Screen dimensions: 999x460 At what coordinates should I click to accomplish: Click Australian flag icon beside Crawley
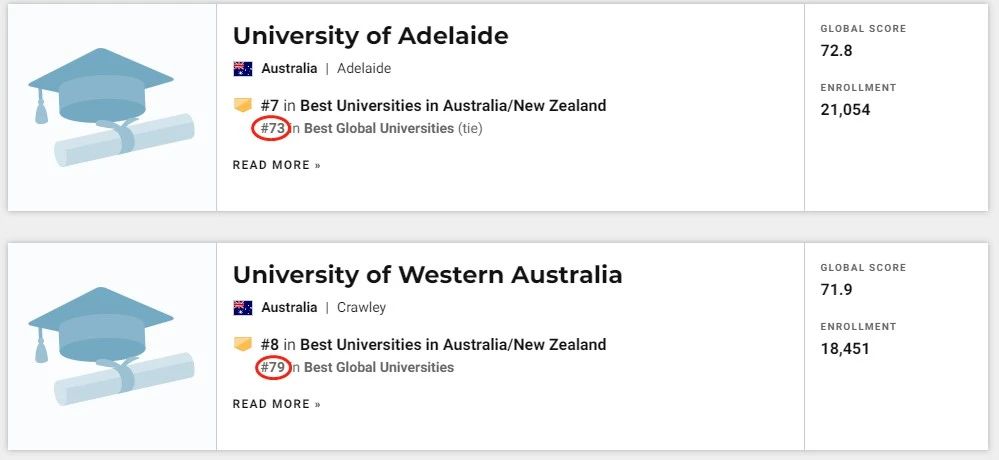243,308
